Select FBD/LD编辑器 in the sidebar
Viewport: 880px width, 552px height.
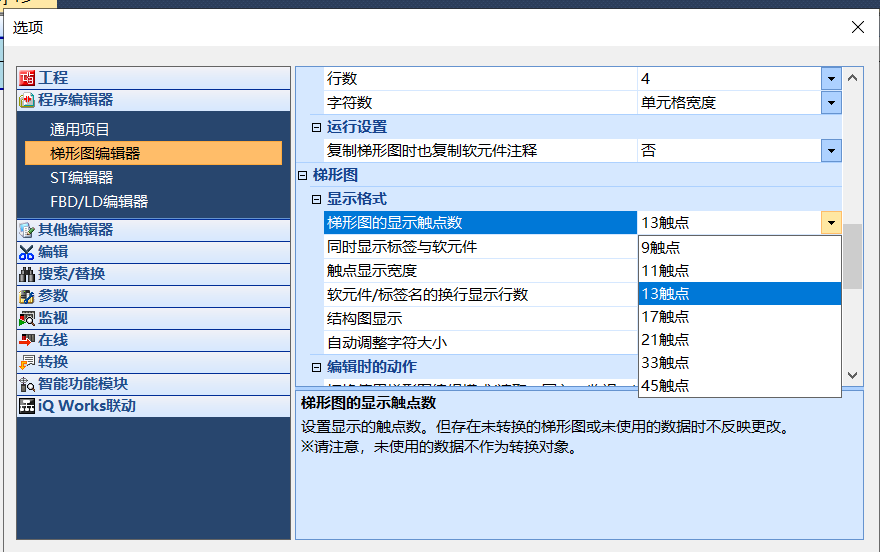pyautogui.click(x=99, y=202)
